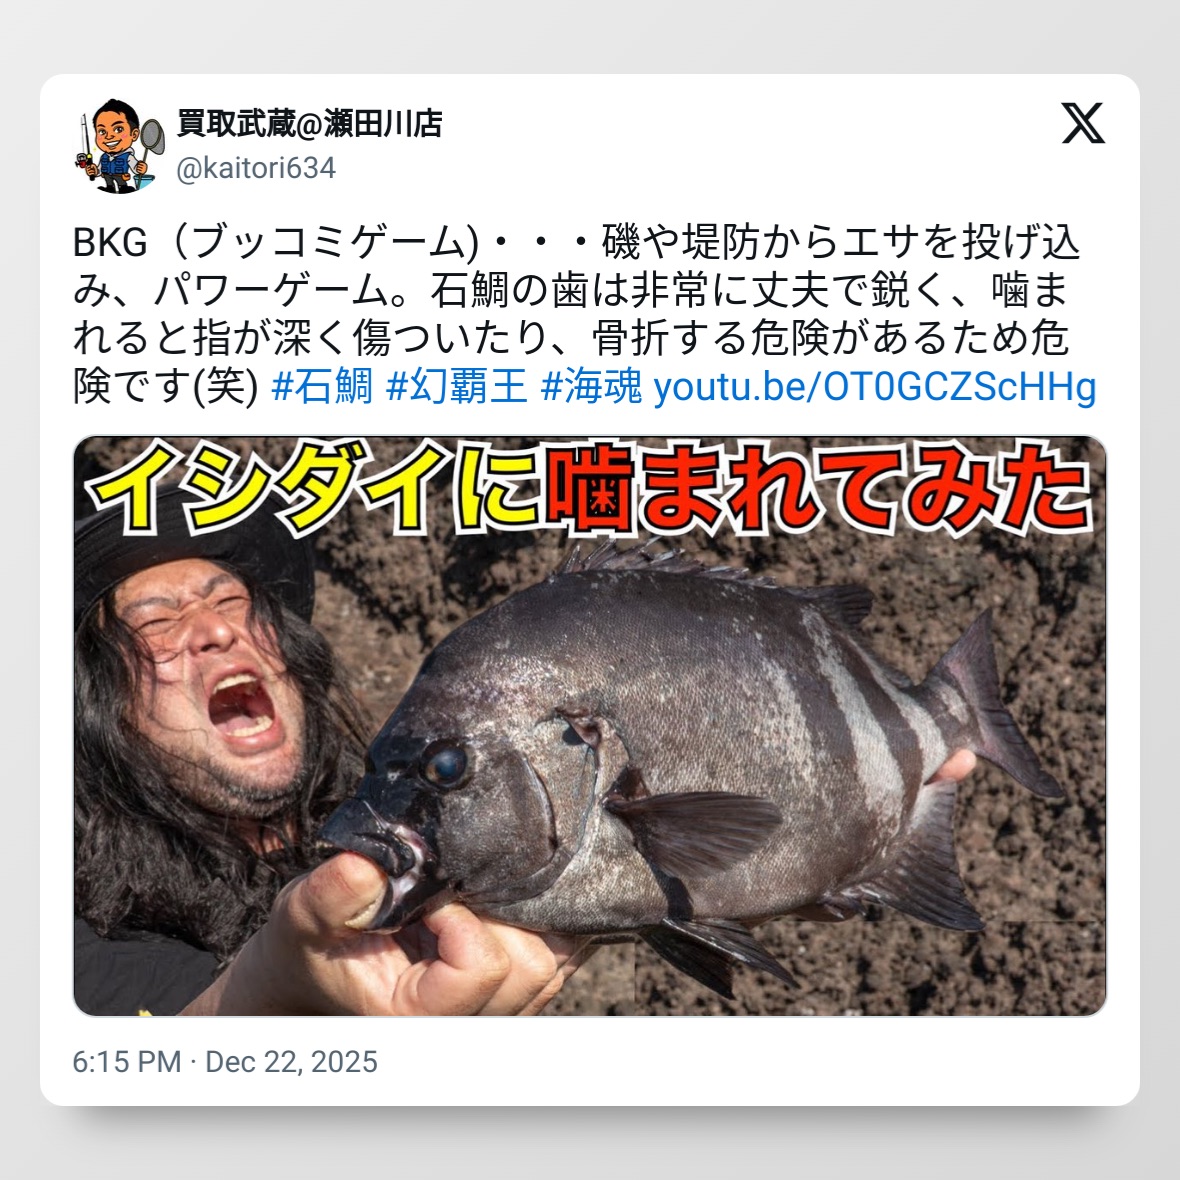The width and height of the screenshot is (1180, 1180).
Task: Open the cartoon angler profile avatar
Action: (119, 145)
